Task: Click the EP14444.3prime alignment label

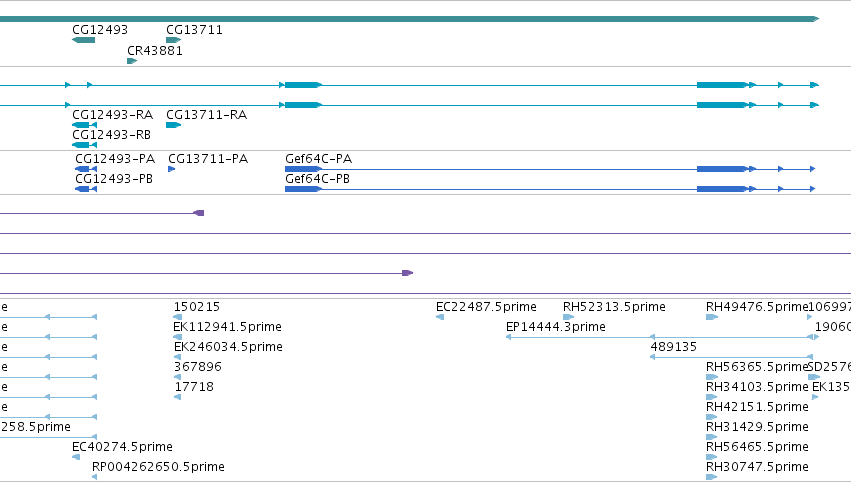Action: click(x=556, y=327)
